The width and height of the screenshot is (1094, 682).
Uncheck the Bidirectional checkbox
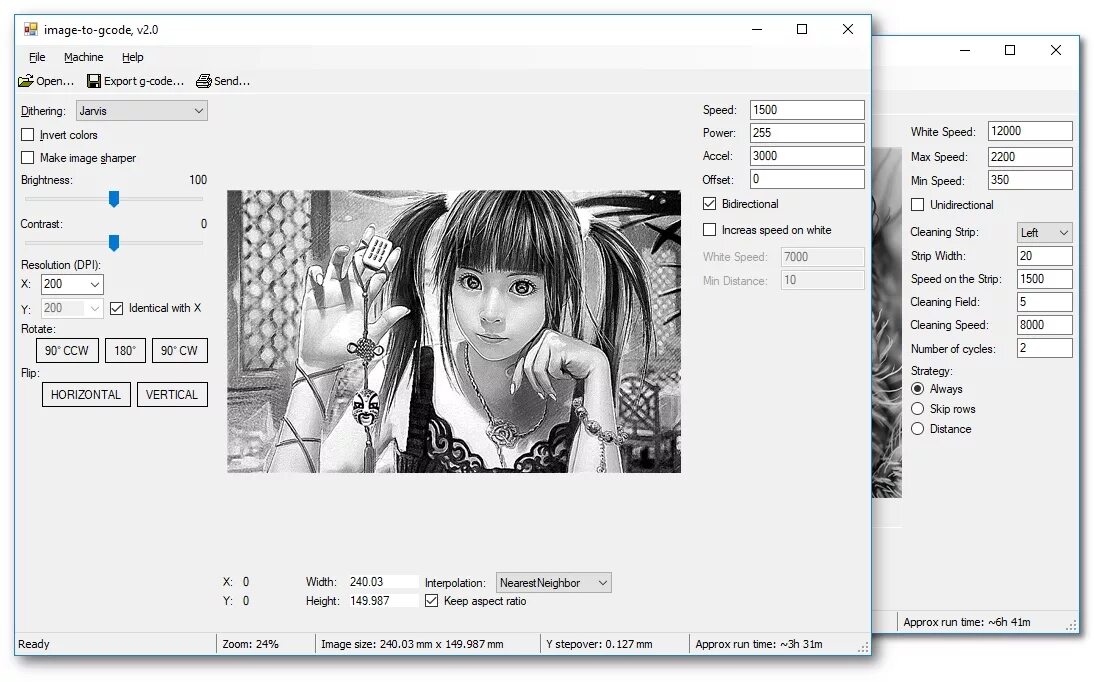coord(710,204)
